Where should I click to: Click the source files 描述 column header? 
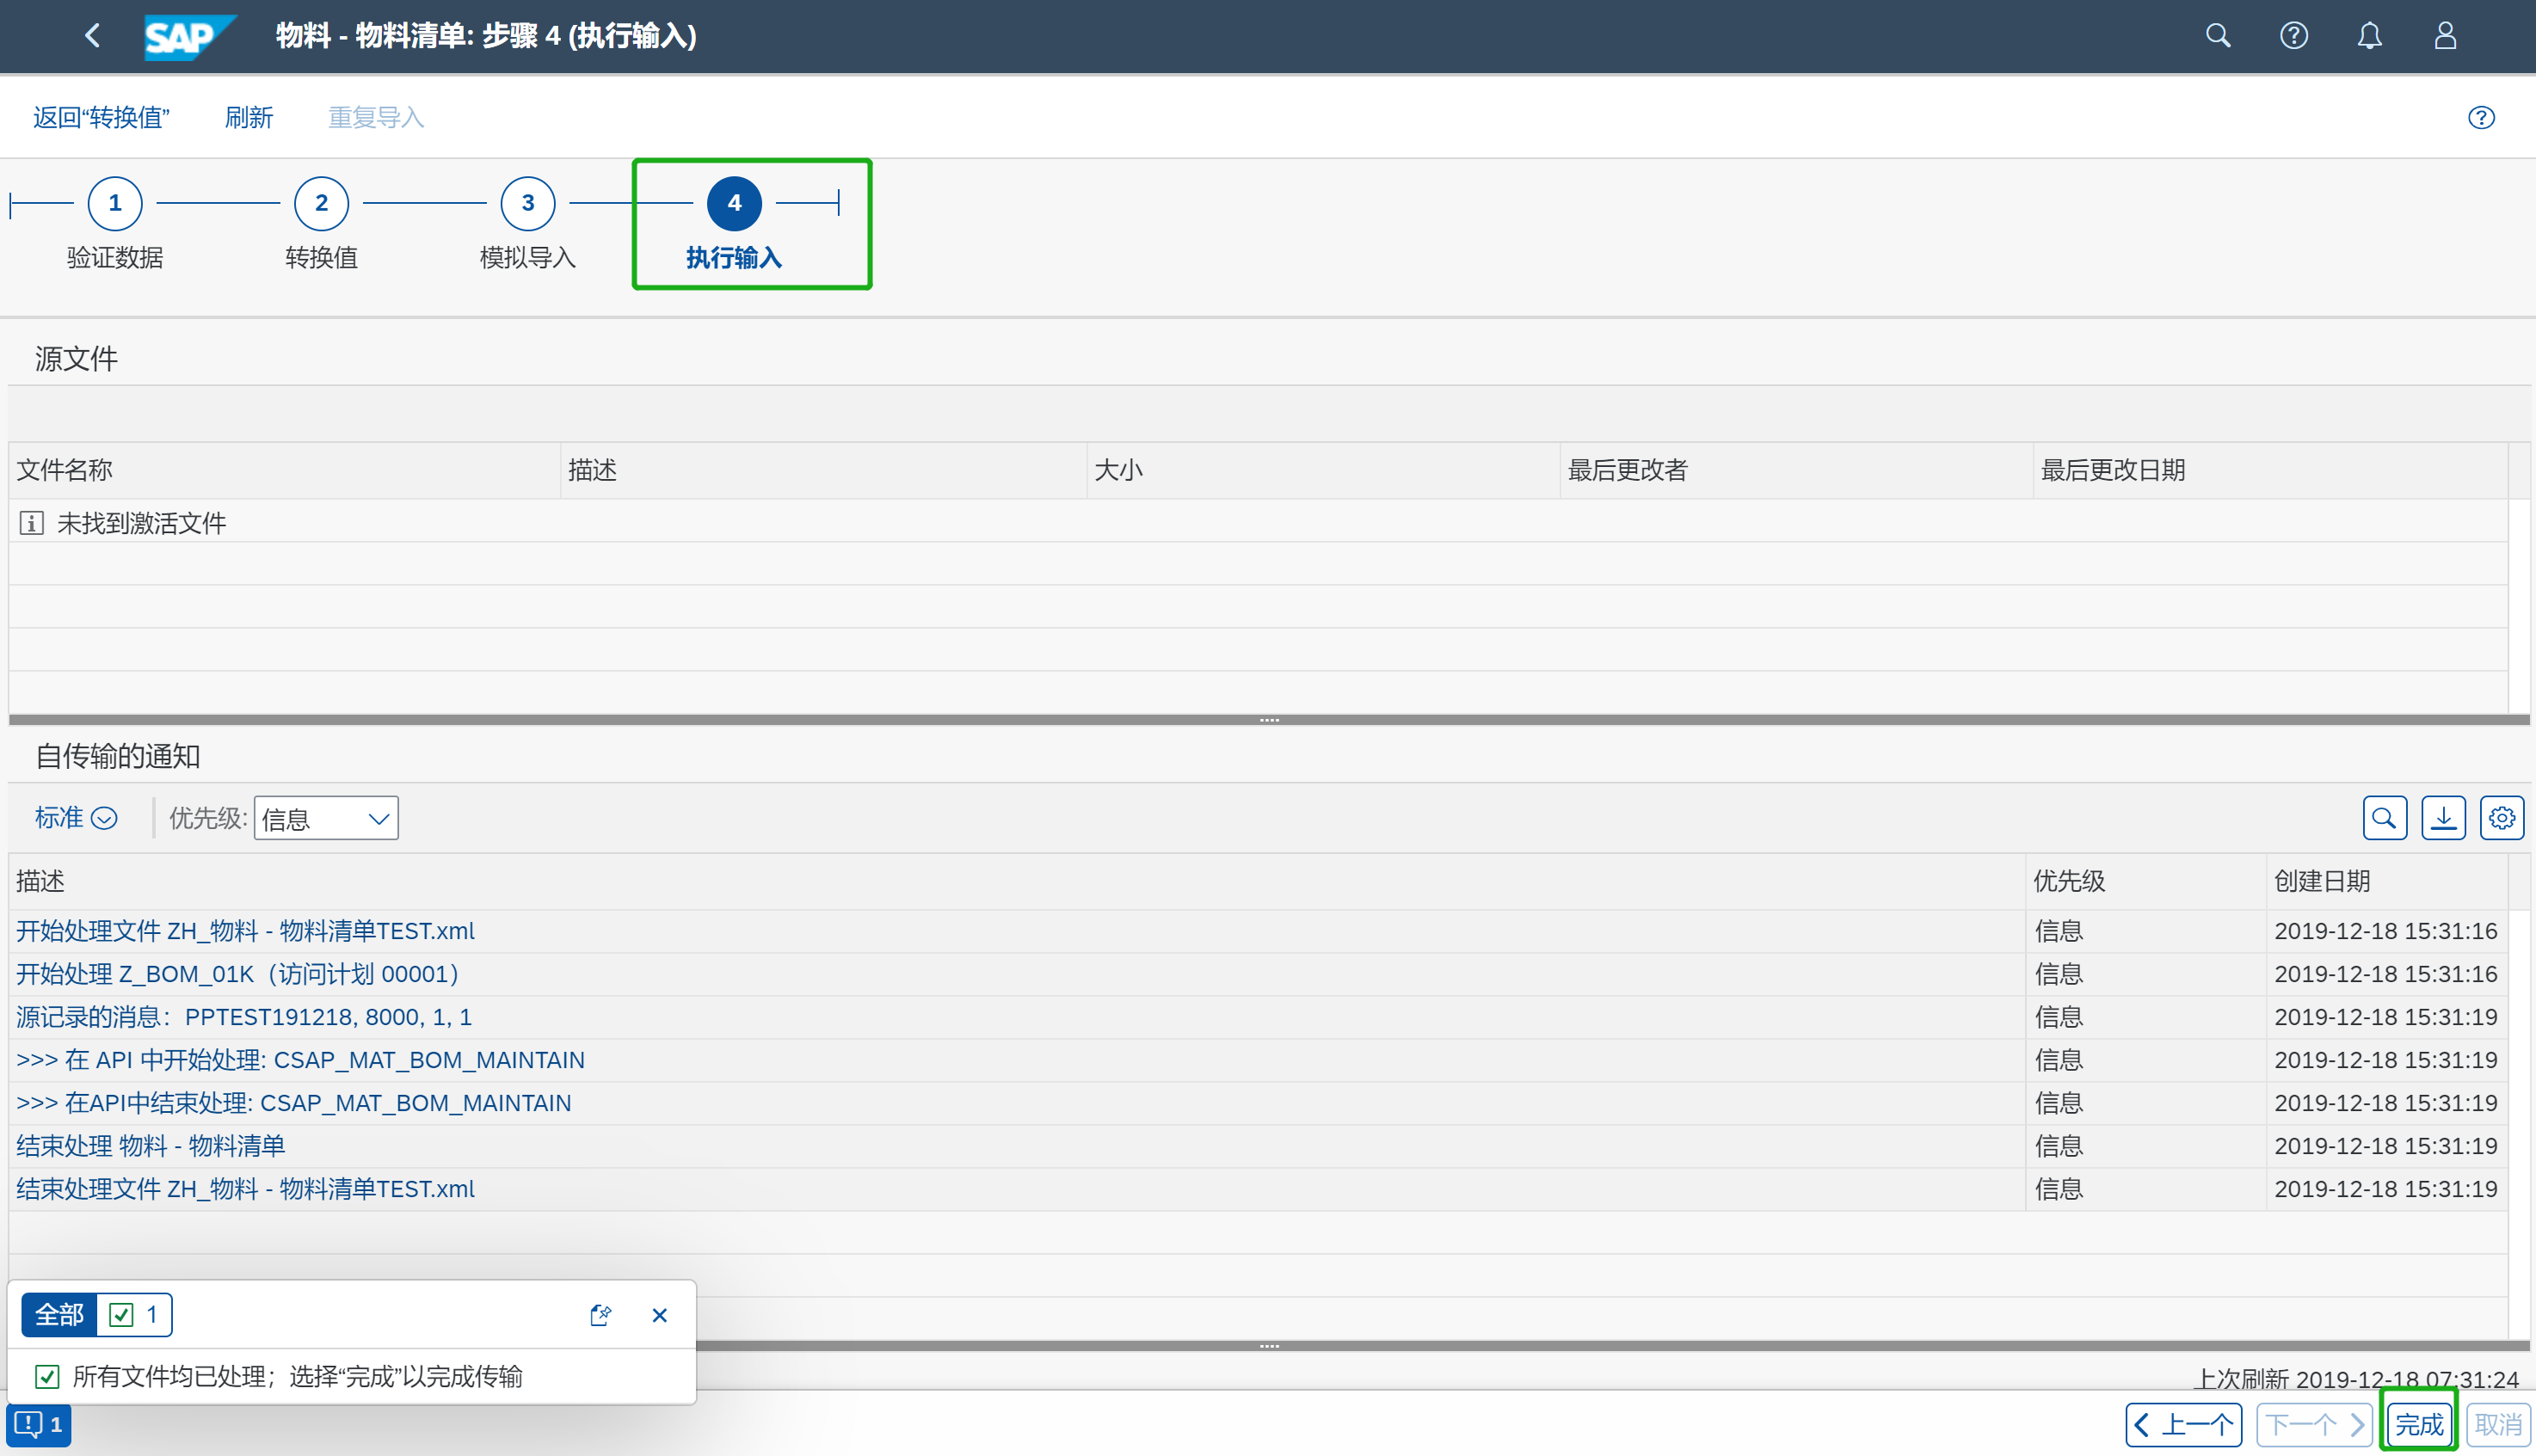point(824,470)
